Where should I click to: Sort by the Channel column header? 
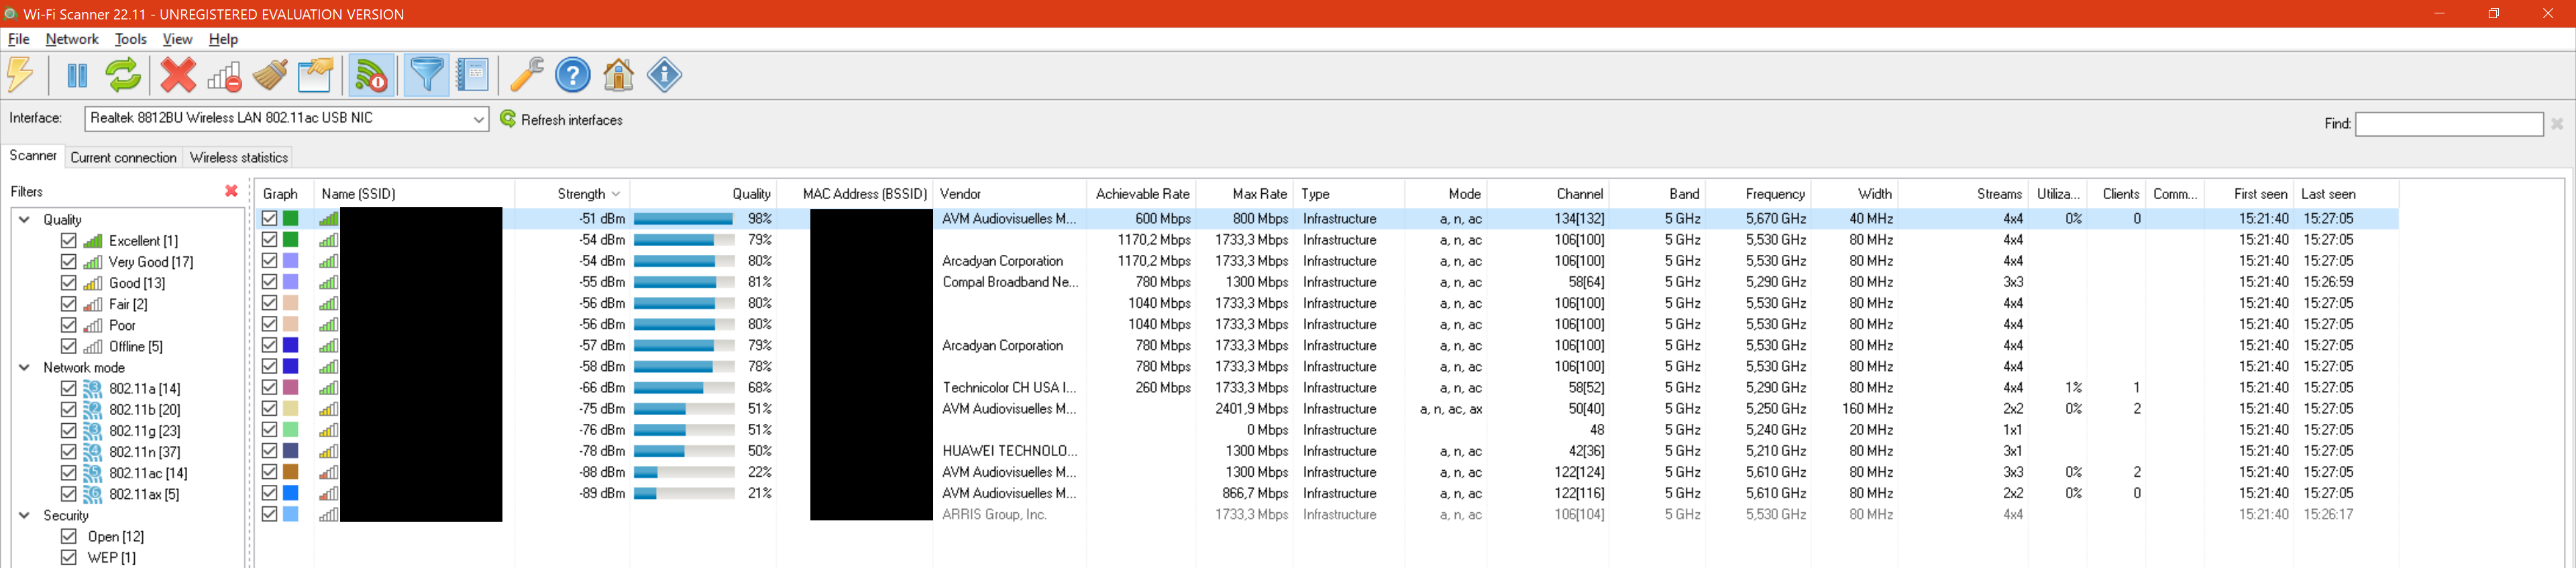click(x=1548, y=194)
